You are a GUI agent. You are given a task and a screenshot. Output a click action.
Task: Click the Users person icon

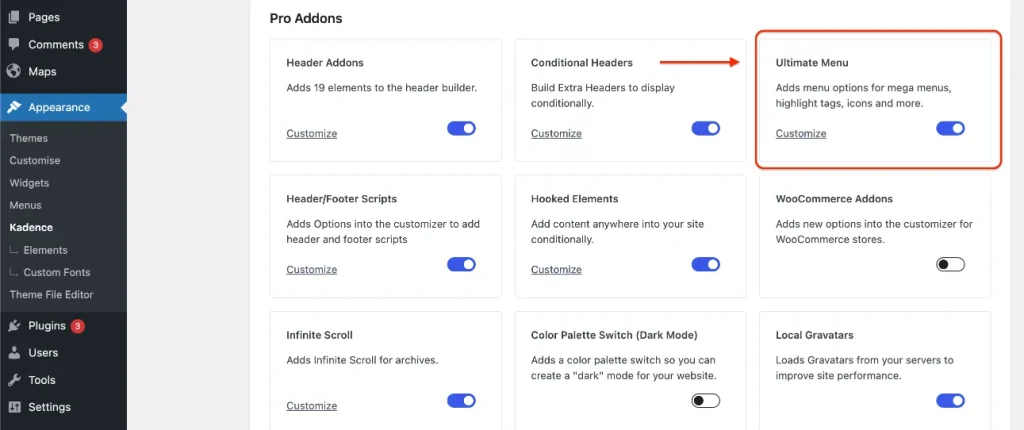tap(14, 352)
